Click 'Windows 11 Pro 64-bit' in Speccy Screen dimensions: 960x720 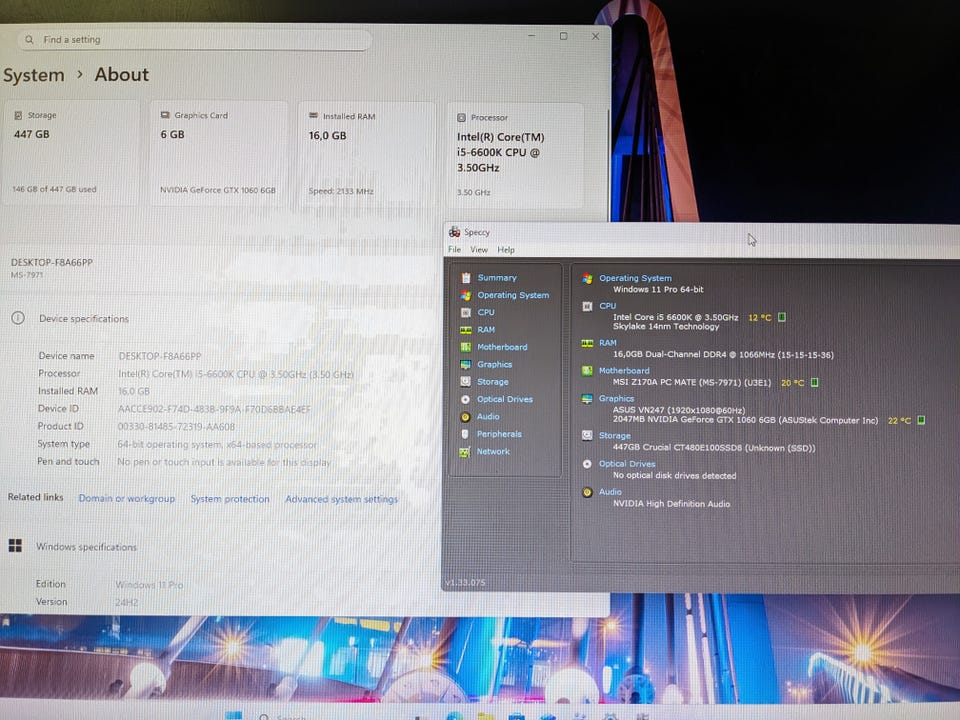658,289
